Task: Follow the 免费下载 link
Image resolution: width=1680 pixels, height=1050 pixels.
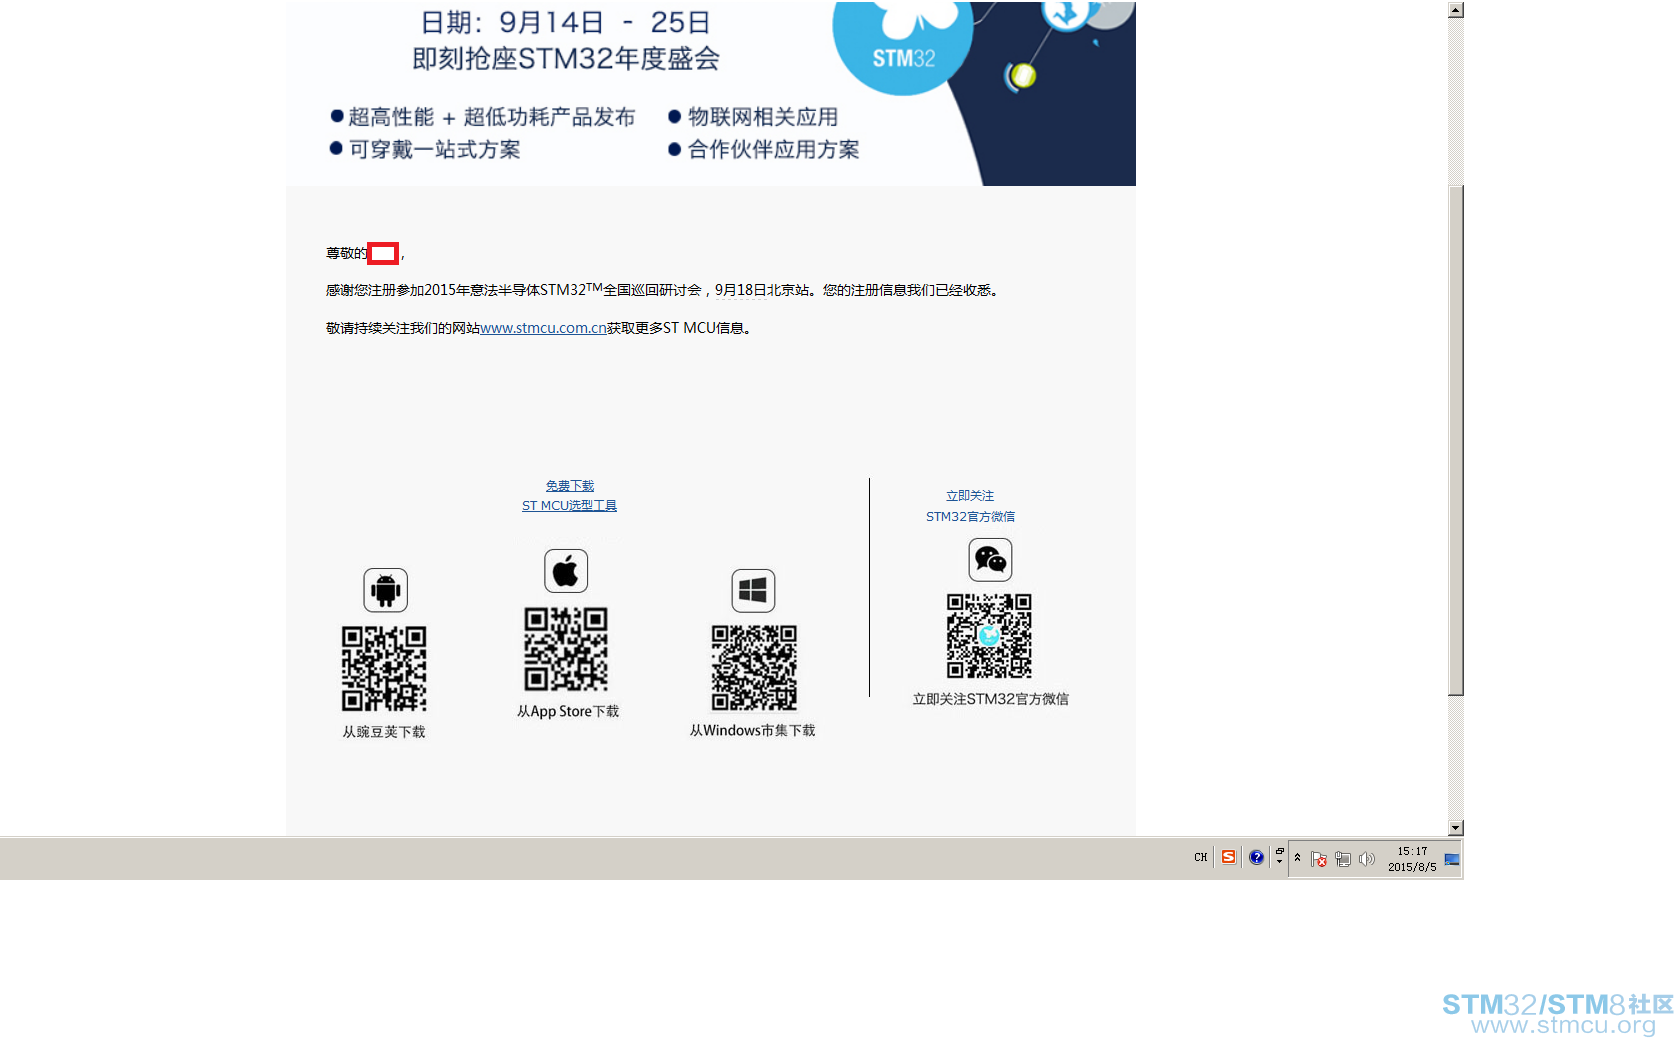Action: [570, 486]
